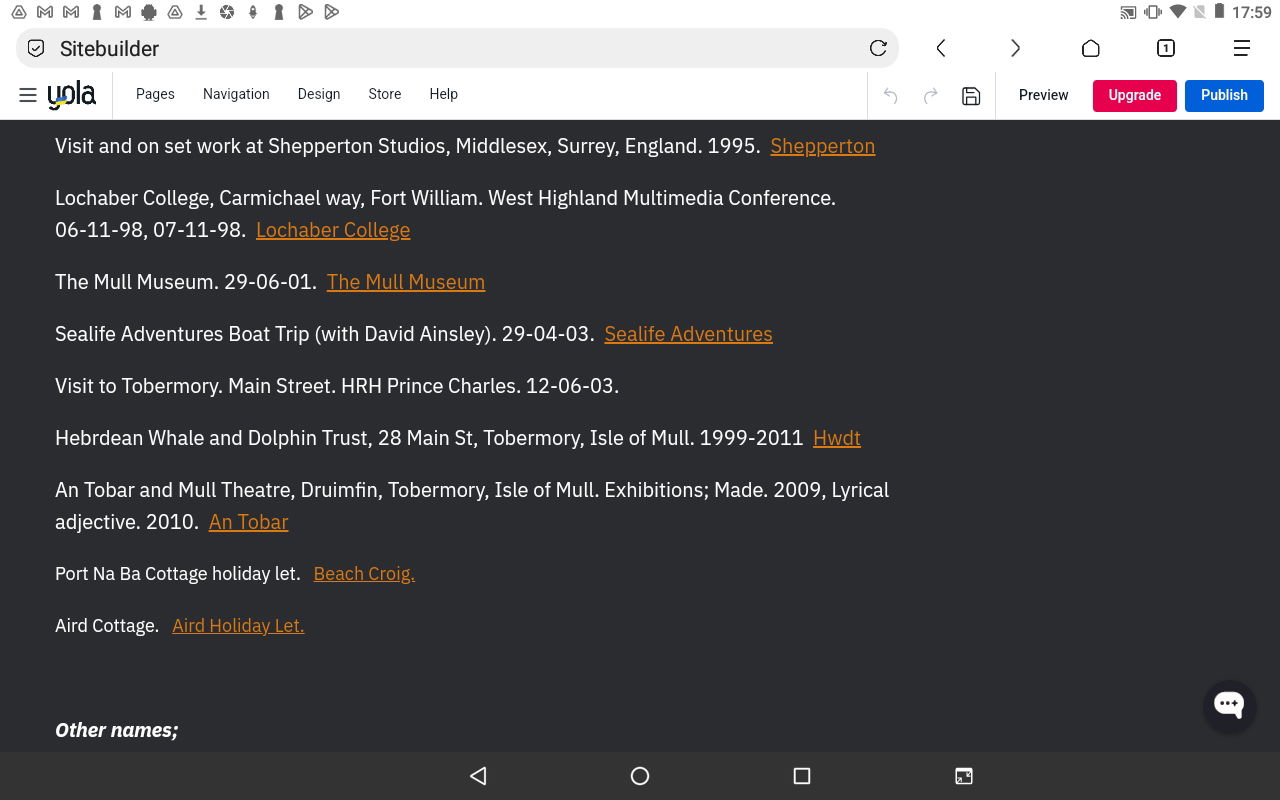This screenshot has height=800, width=1280.
Task: Click the blue Publish button
Action: 1224,95
